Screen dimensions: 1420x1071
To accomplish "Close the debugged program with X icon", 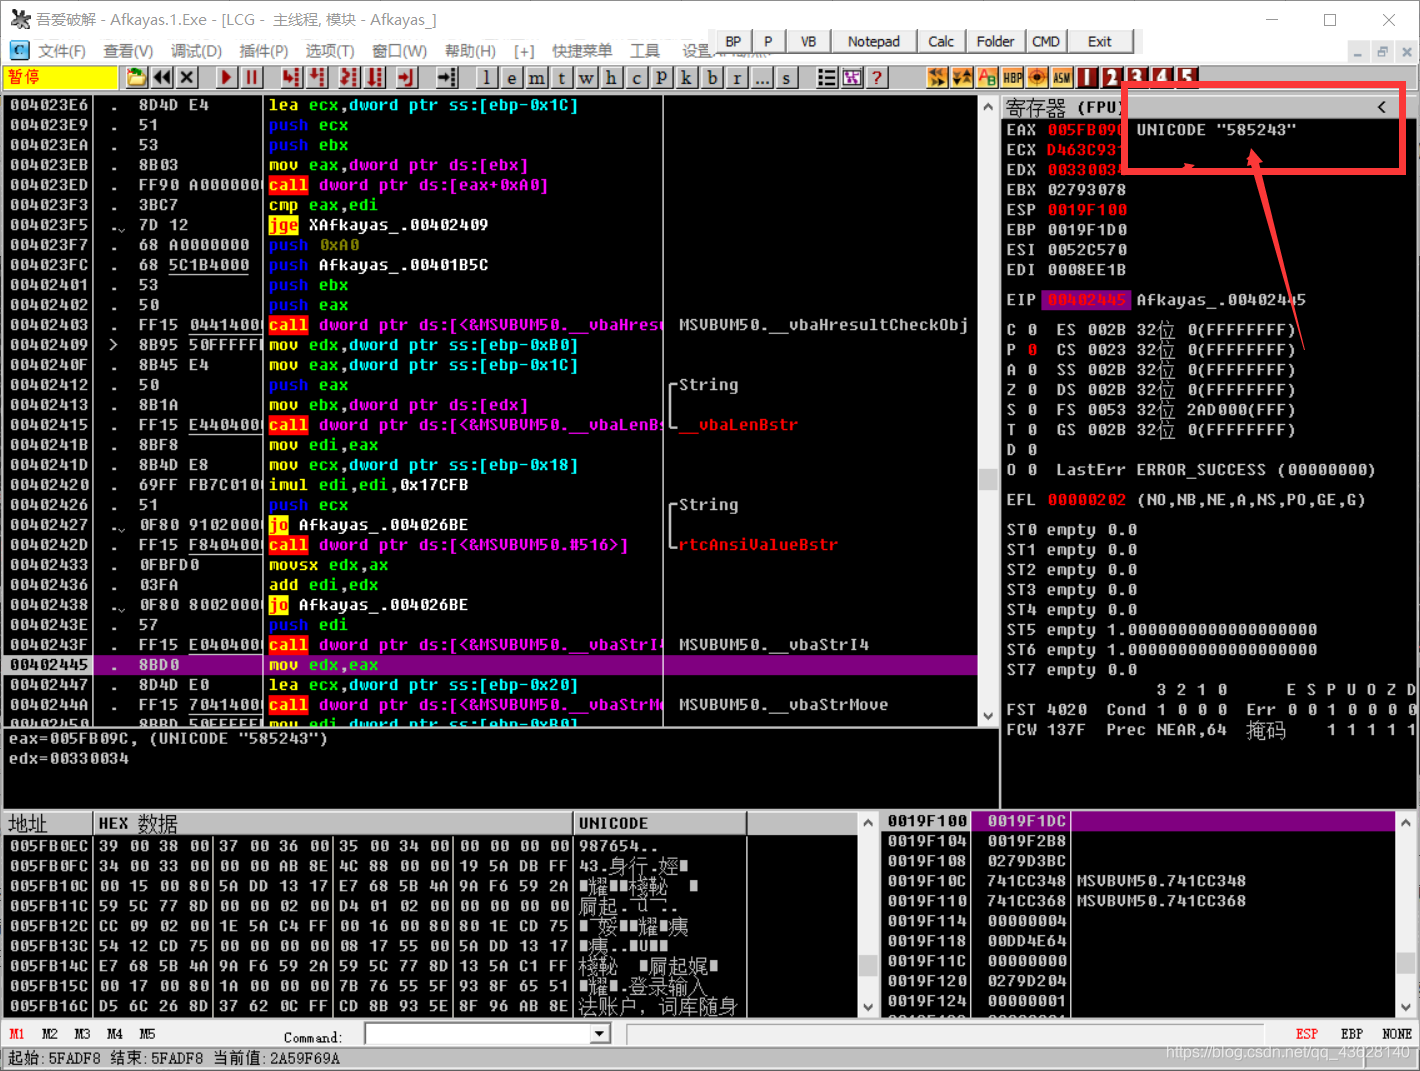I will [187, 77].
